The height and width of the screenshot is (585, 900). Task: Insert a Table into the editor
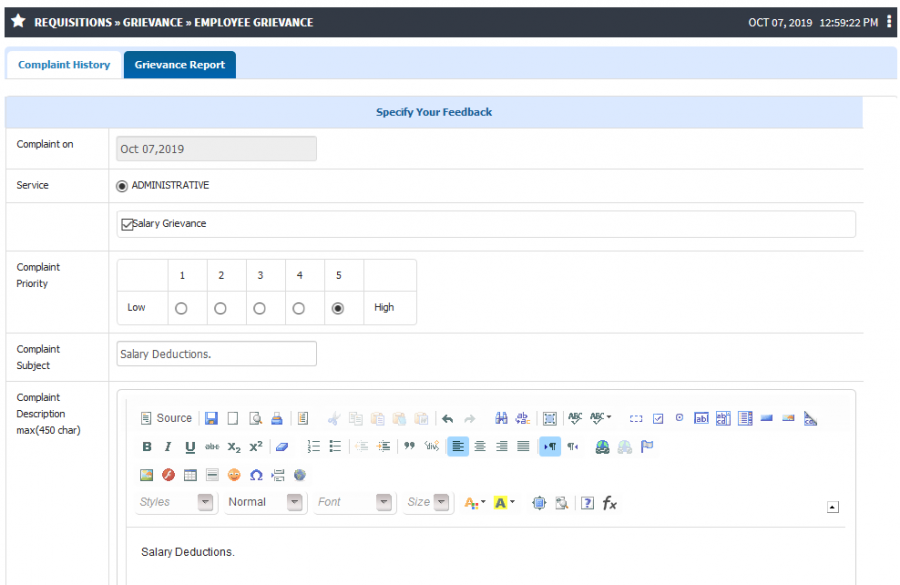190,475
